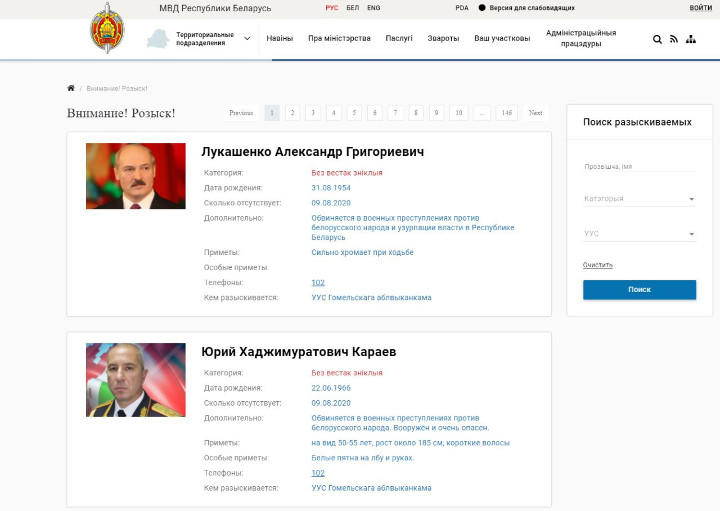Click the Внимание! Розыск! page heading
Screen dimensions: 720x511
pos(121,113)
